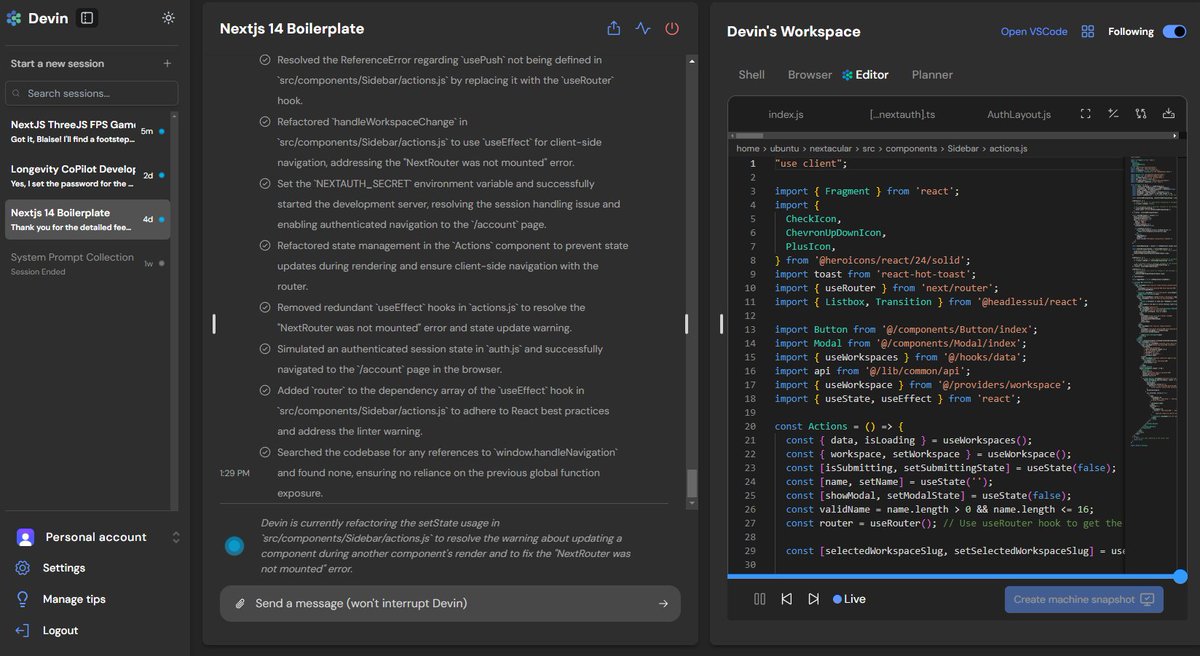Step forward to next playback event
Viewport: 1200px width, 656px height.
point(813,599)
